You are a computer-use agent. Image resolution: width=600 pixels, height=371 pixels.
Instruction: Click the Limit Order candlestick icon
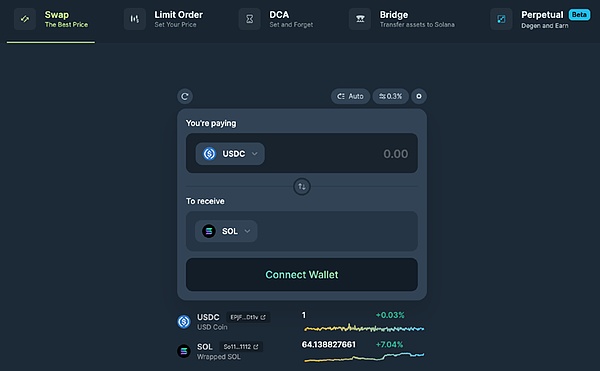coord(135,19)
